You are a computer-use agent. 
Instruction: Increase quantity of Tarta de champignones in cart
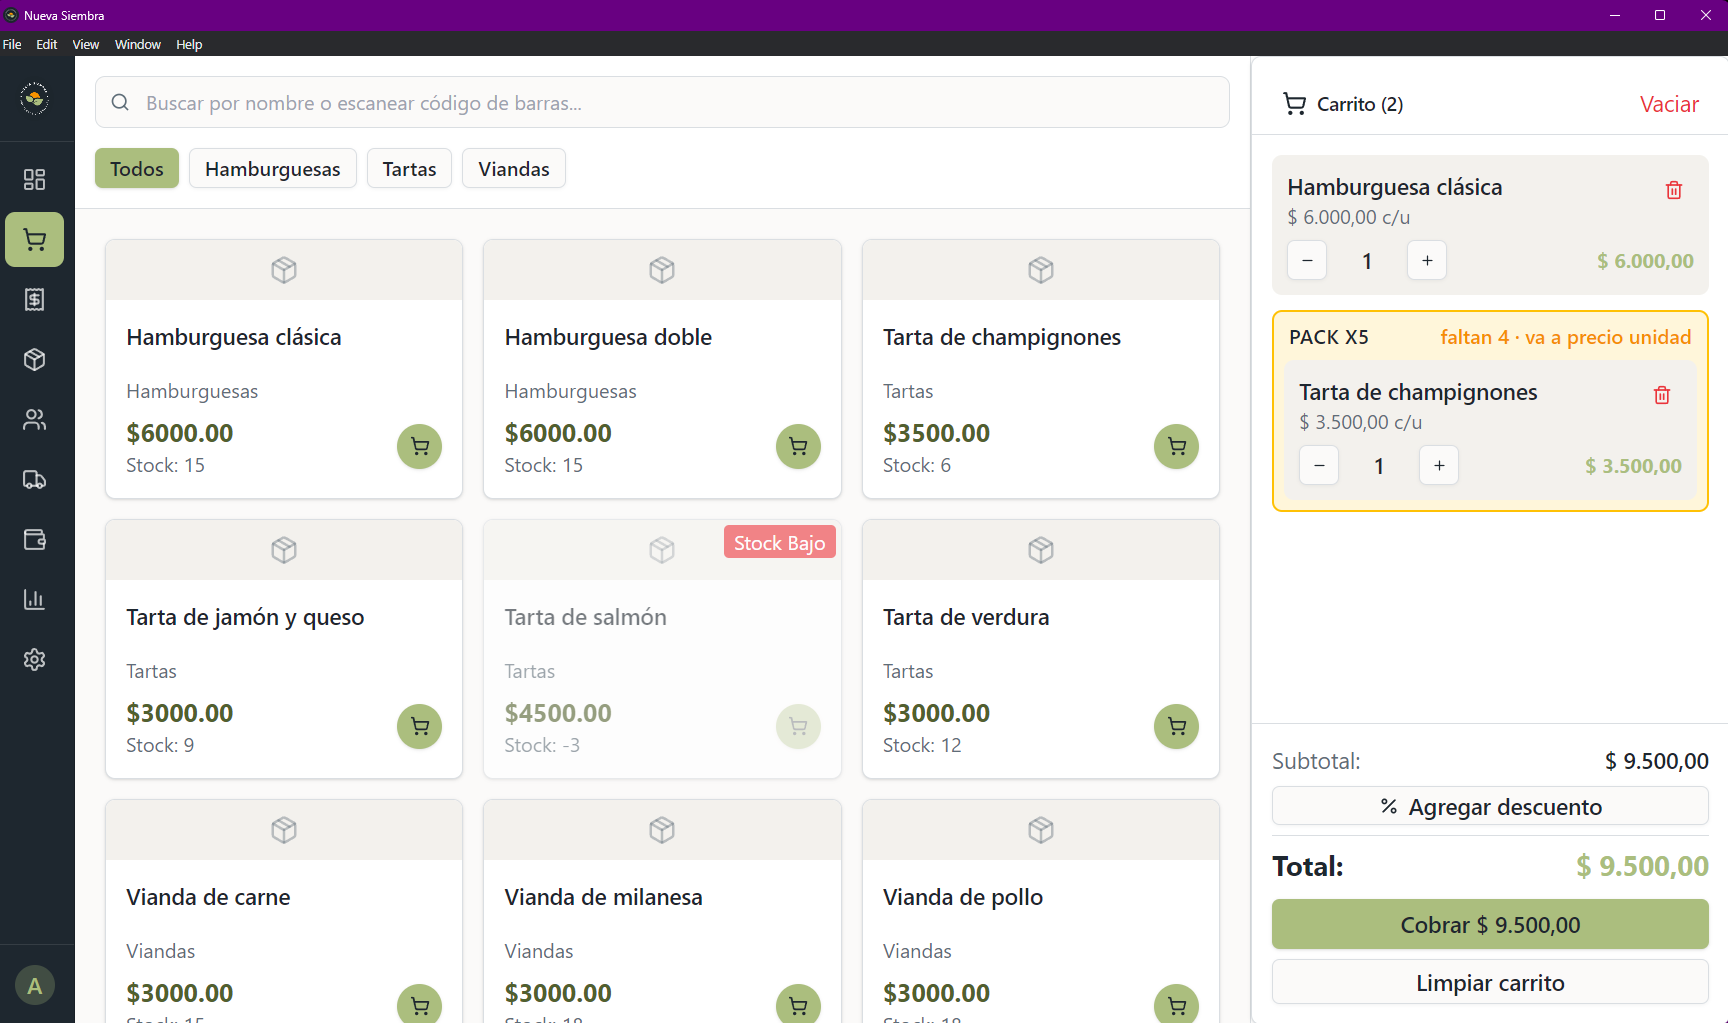point(1439,466)
